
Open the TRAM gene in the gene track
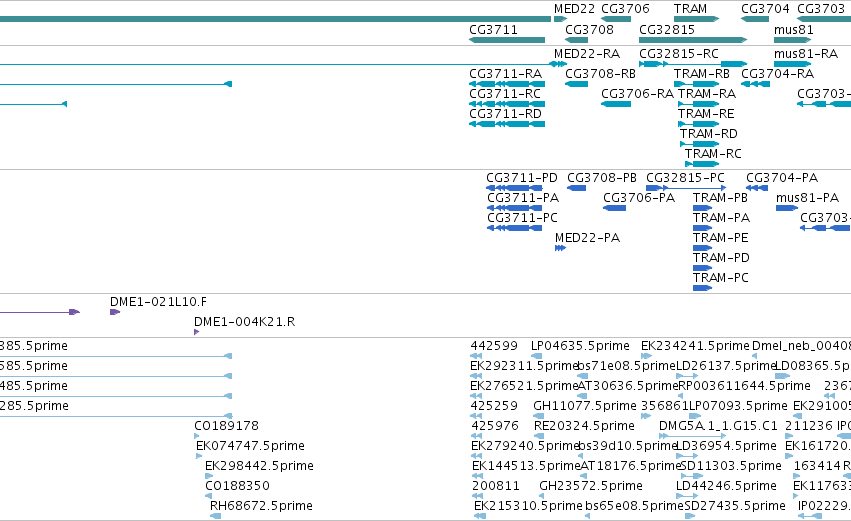coord(696,19)
